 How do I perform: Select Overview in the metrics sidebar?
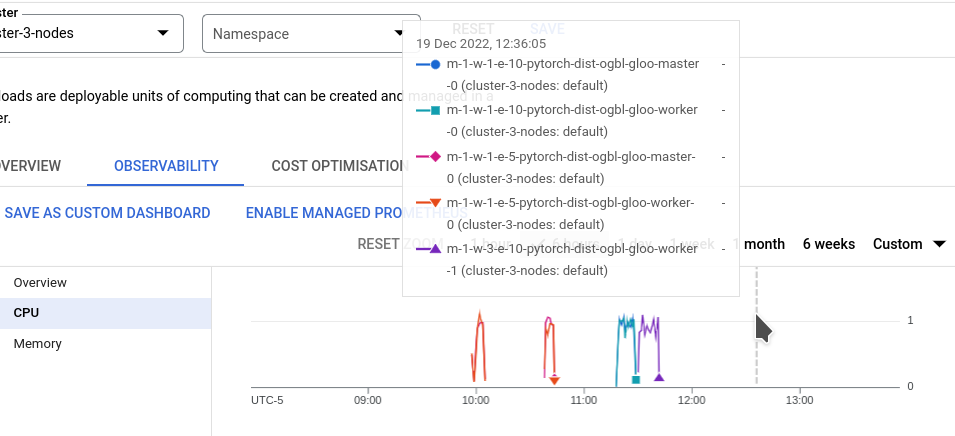pos(39,283)
